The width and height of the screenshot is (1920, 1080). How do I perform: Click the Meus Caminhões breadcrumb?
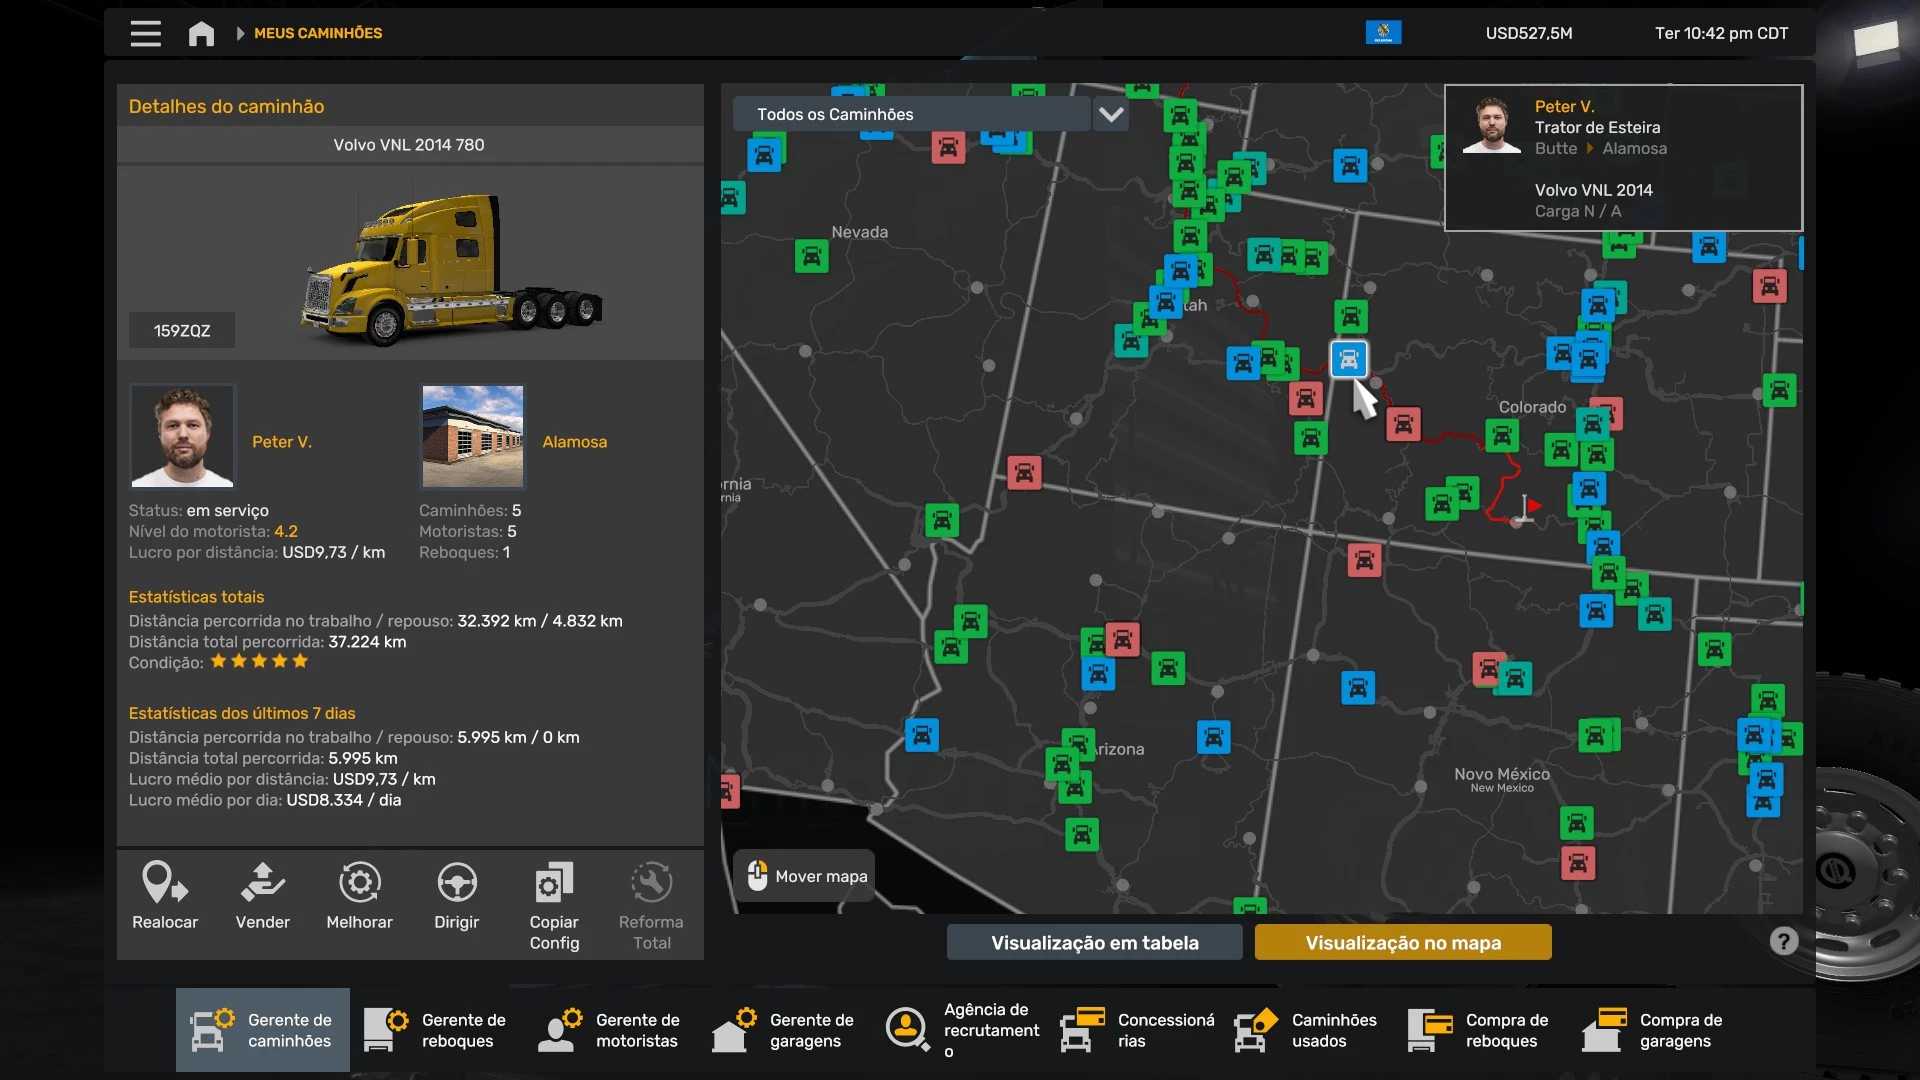pos(317,33)
